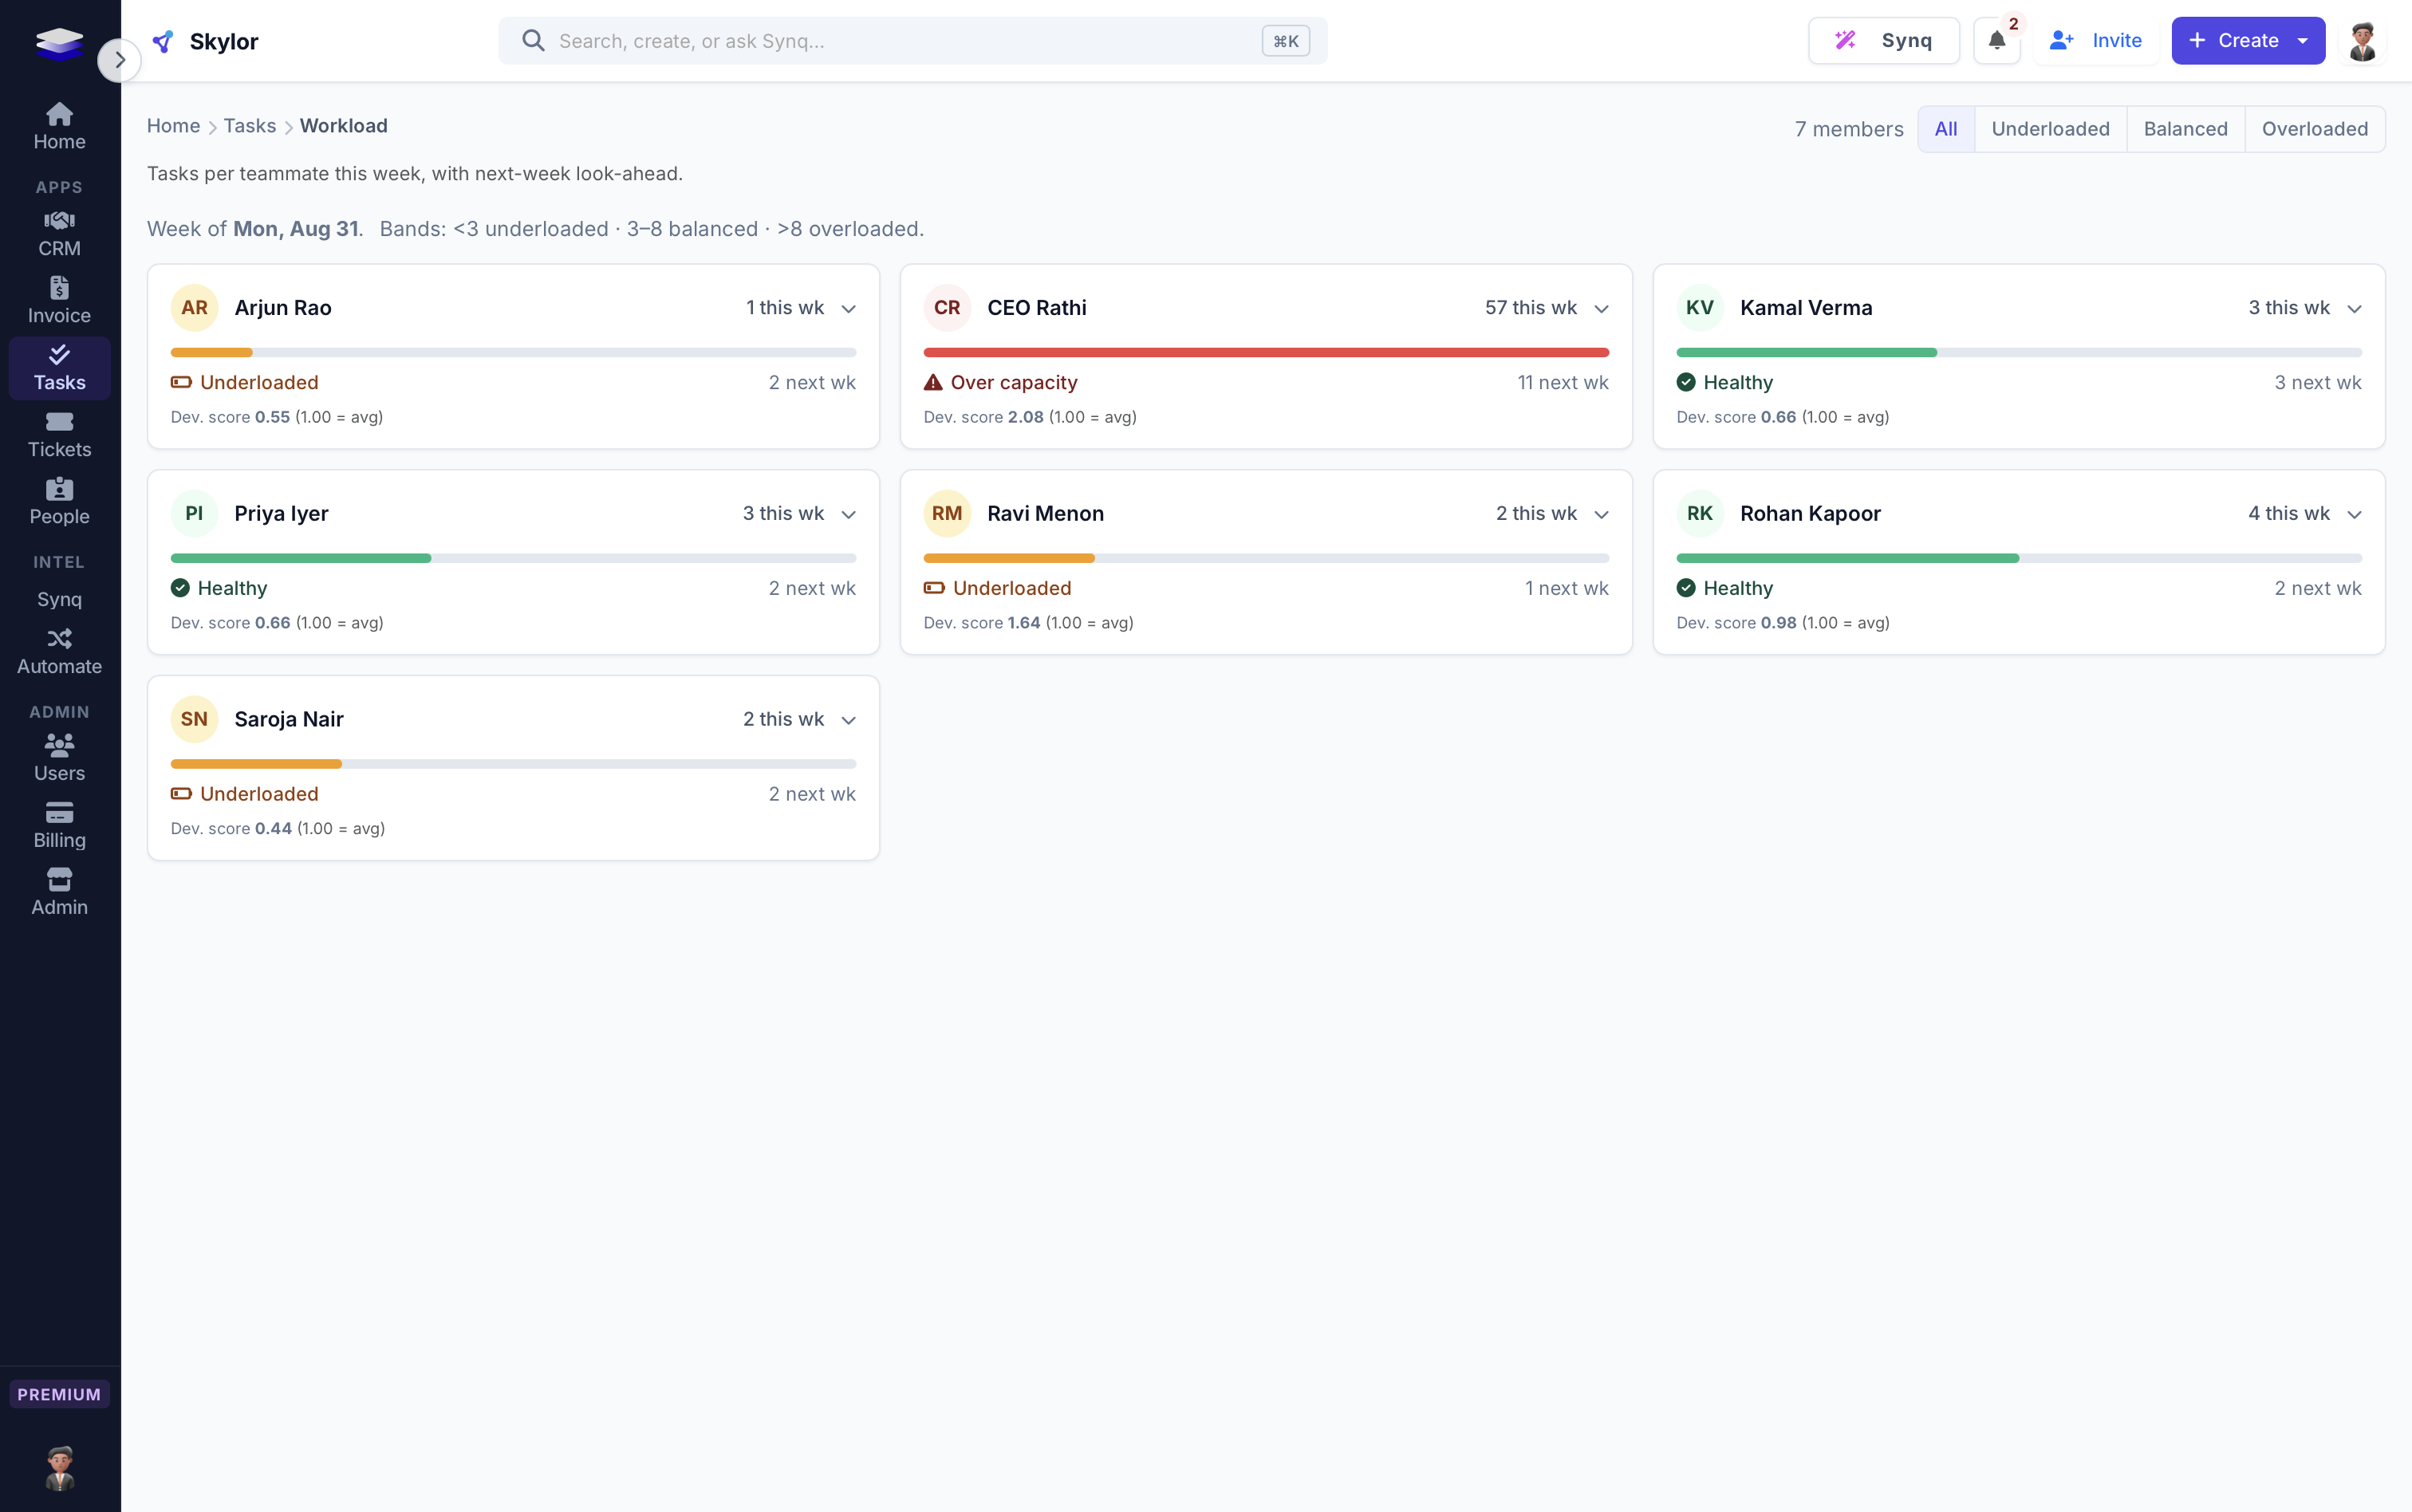The width and height of the screenshot is (2412, 1512).
Task: Go to Tasks breadcrumb link
Action: 249,126
